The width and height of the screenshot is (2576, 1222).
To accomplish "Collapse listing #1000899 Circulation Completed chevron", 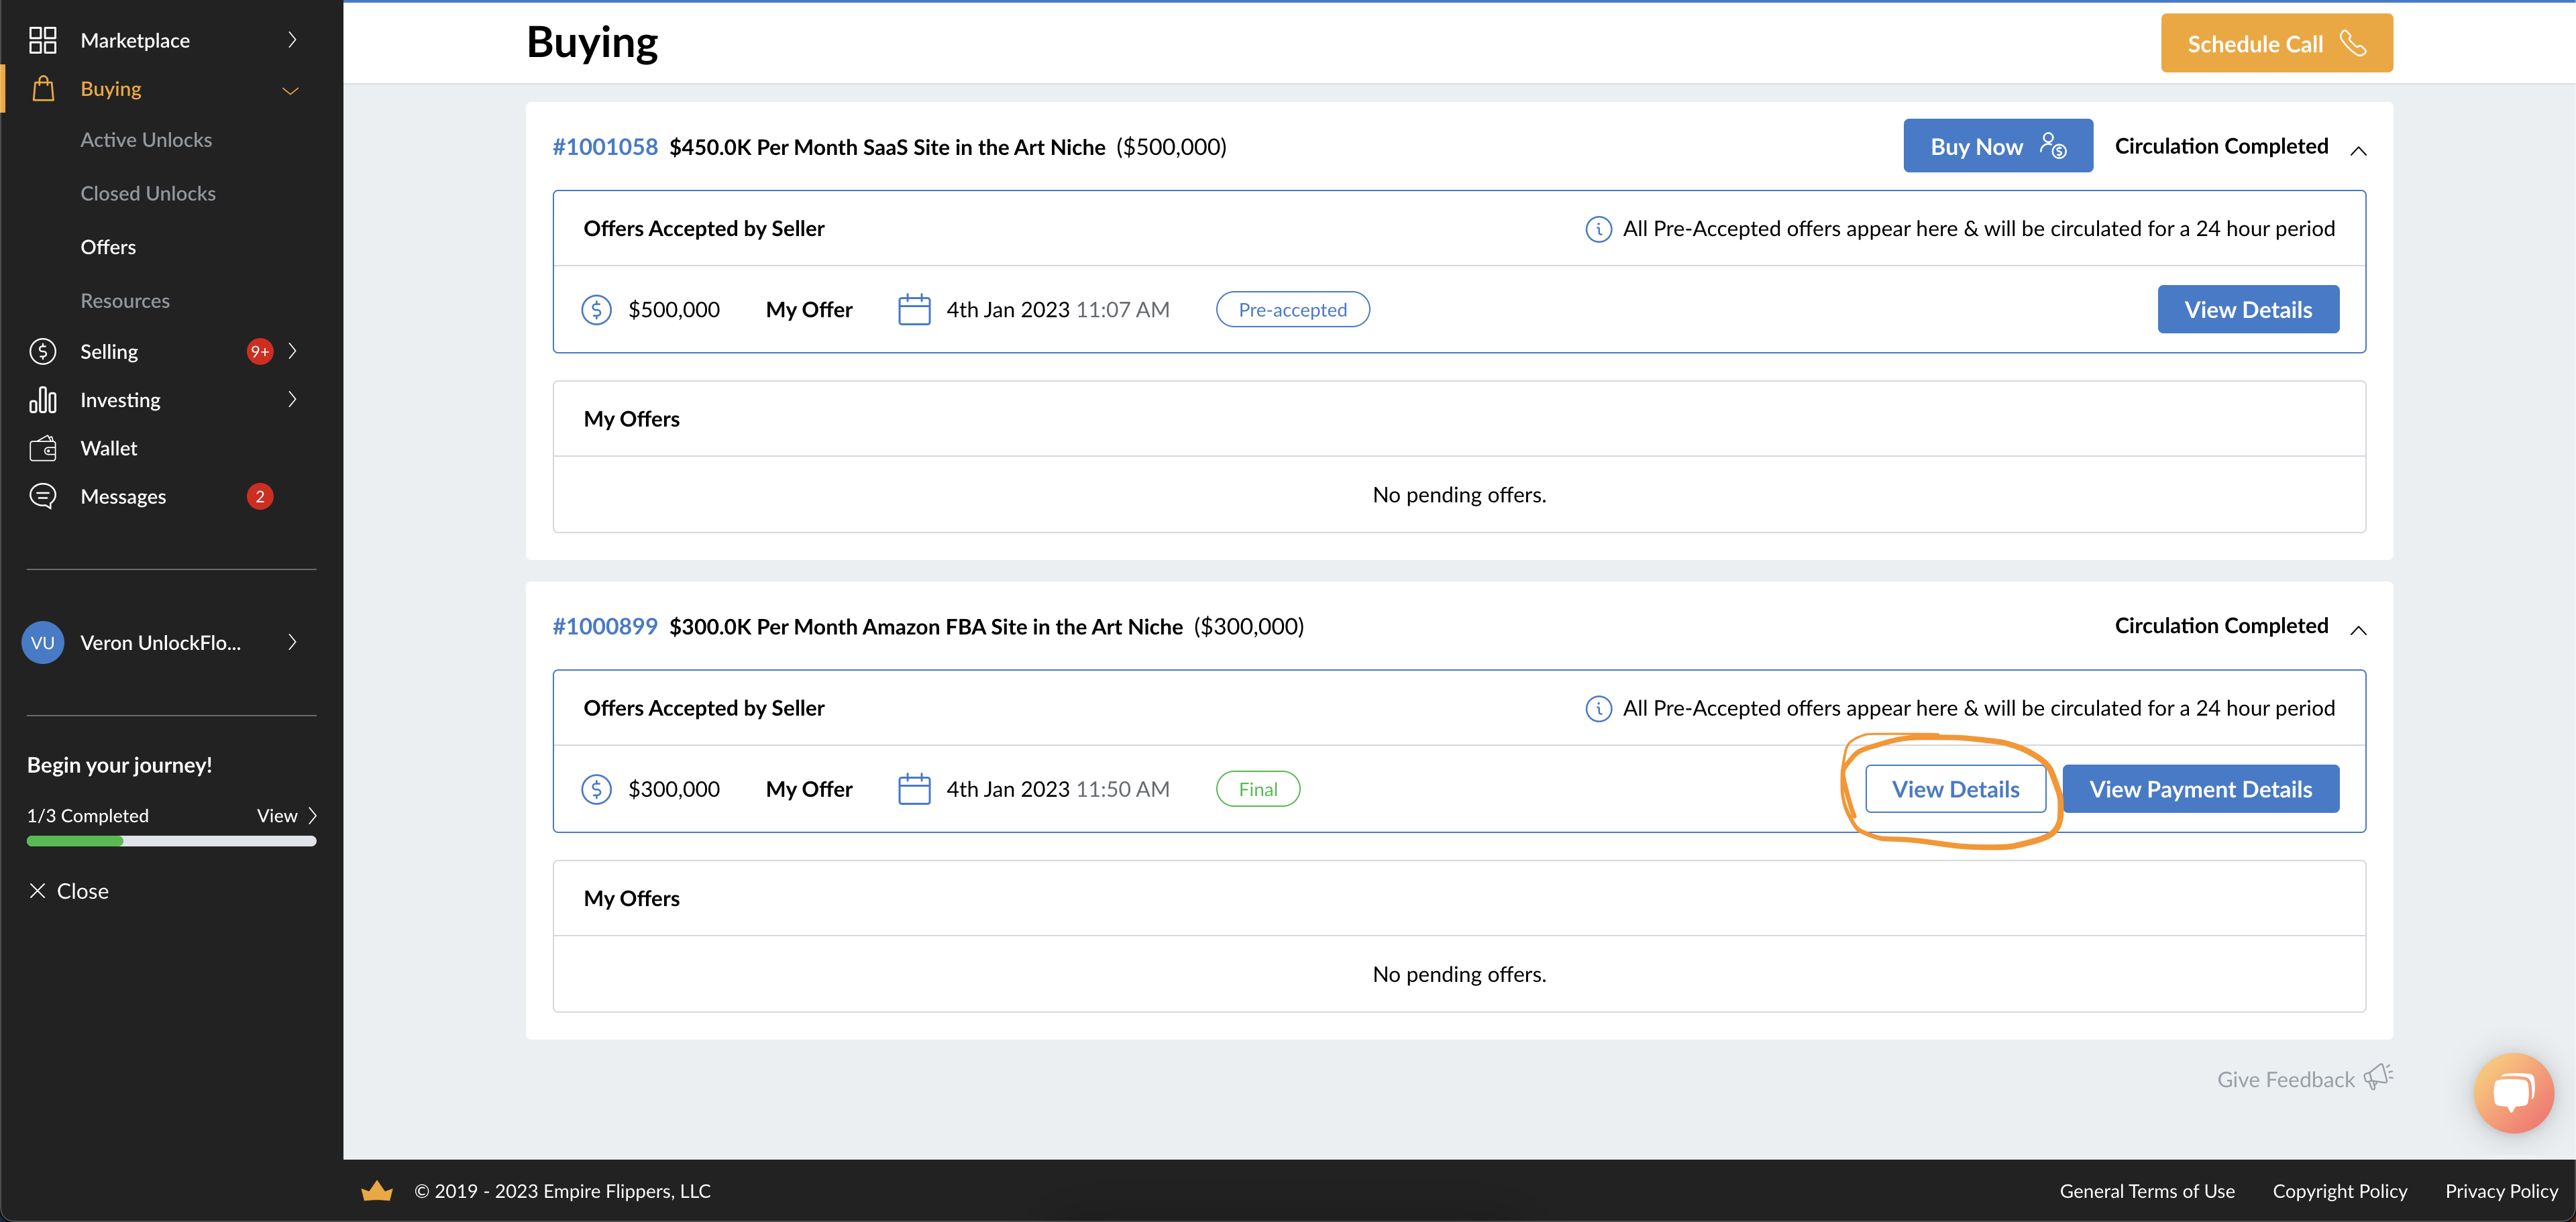I will 2358,630.
